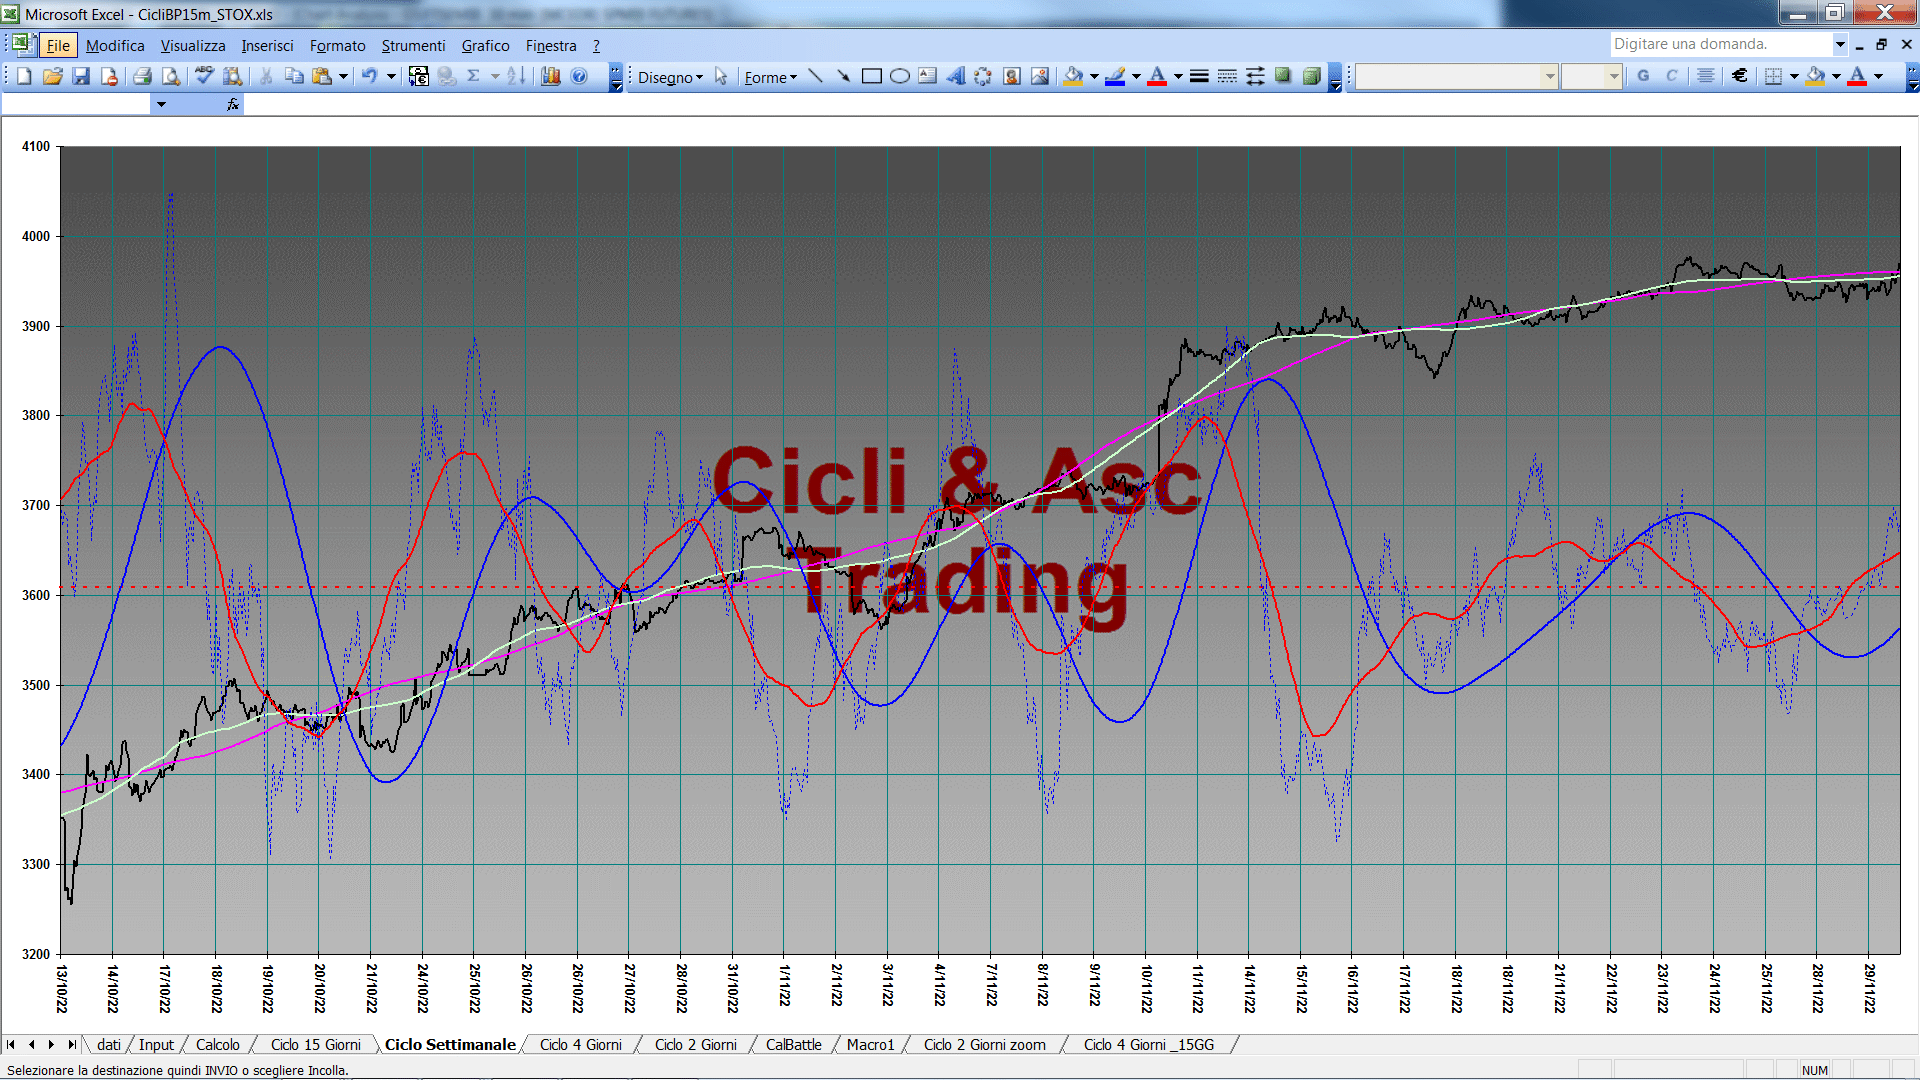The width and height of the screenshot is (1920, 1080).
Task: Undo the last action
Action: (370, 76)
